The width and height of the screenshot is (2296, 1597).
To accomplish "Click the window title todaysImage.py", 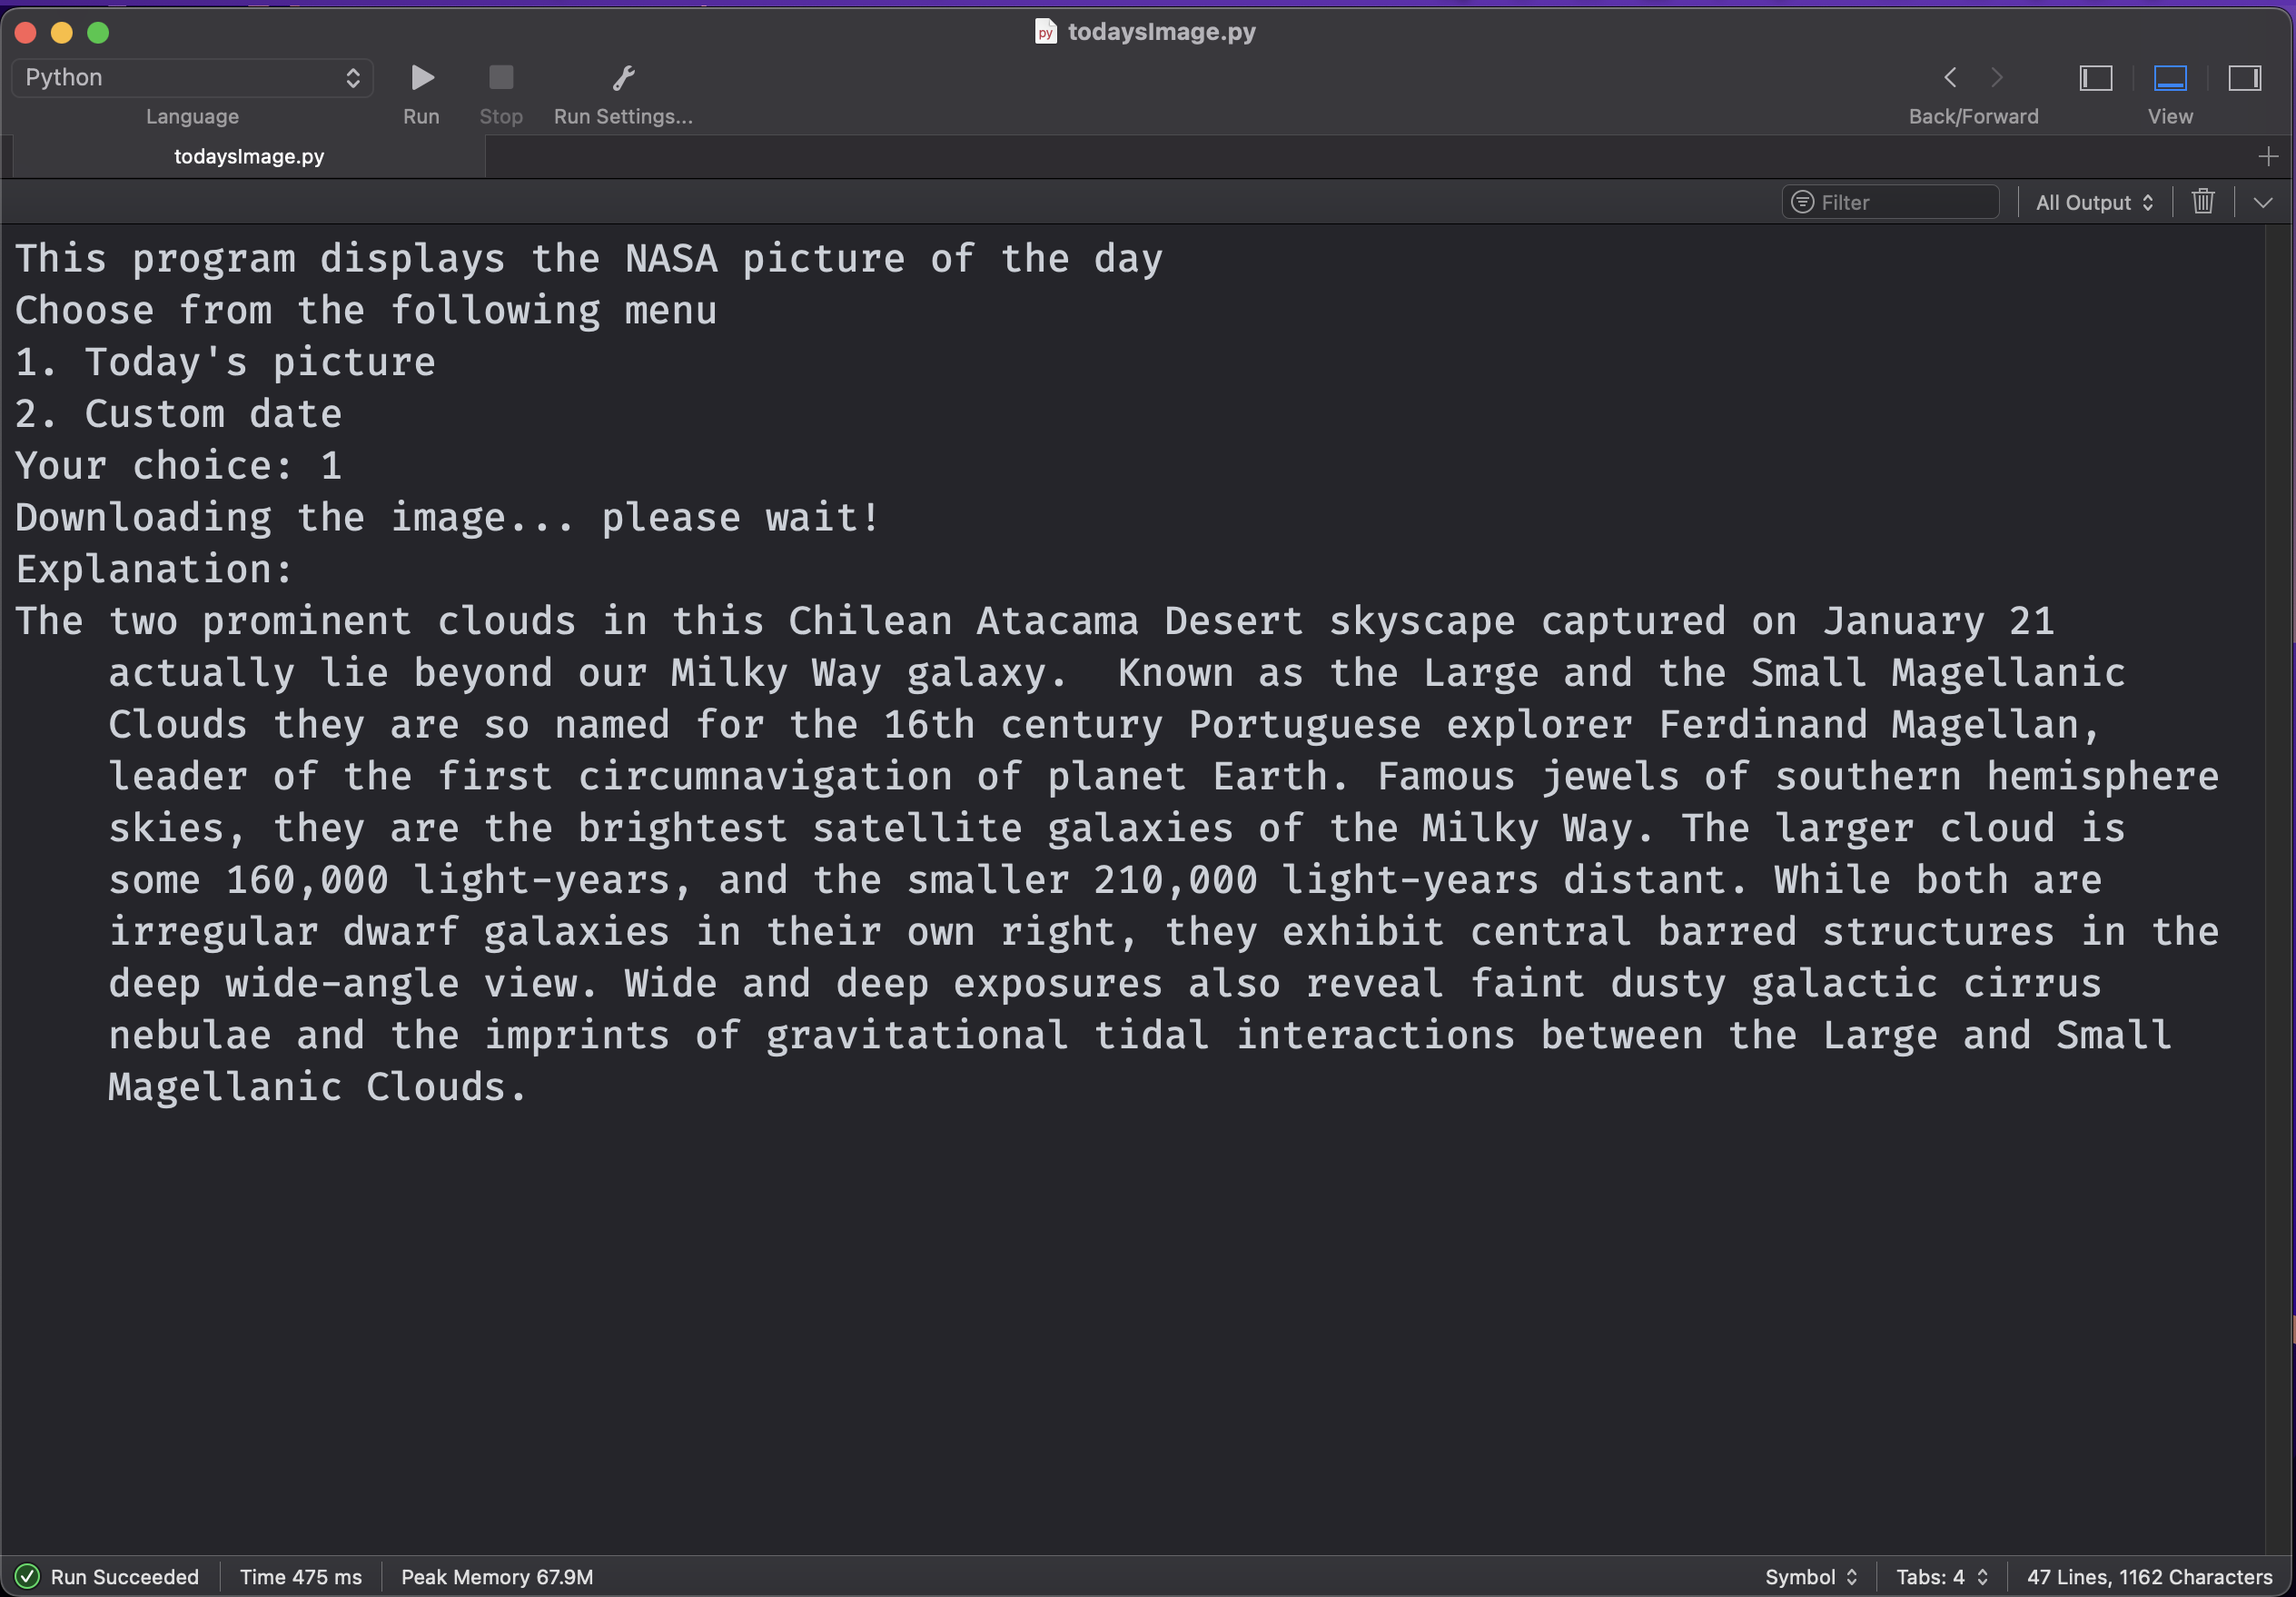I will coord(1161,32).
